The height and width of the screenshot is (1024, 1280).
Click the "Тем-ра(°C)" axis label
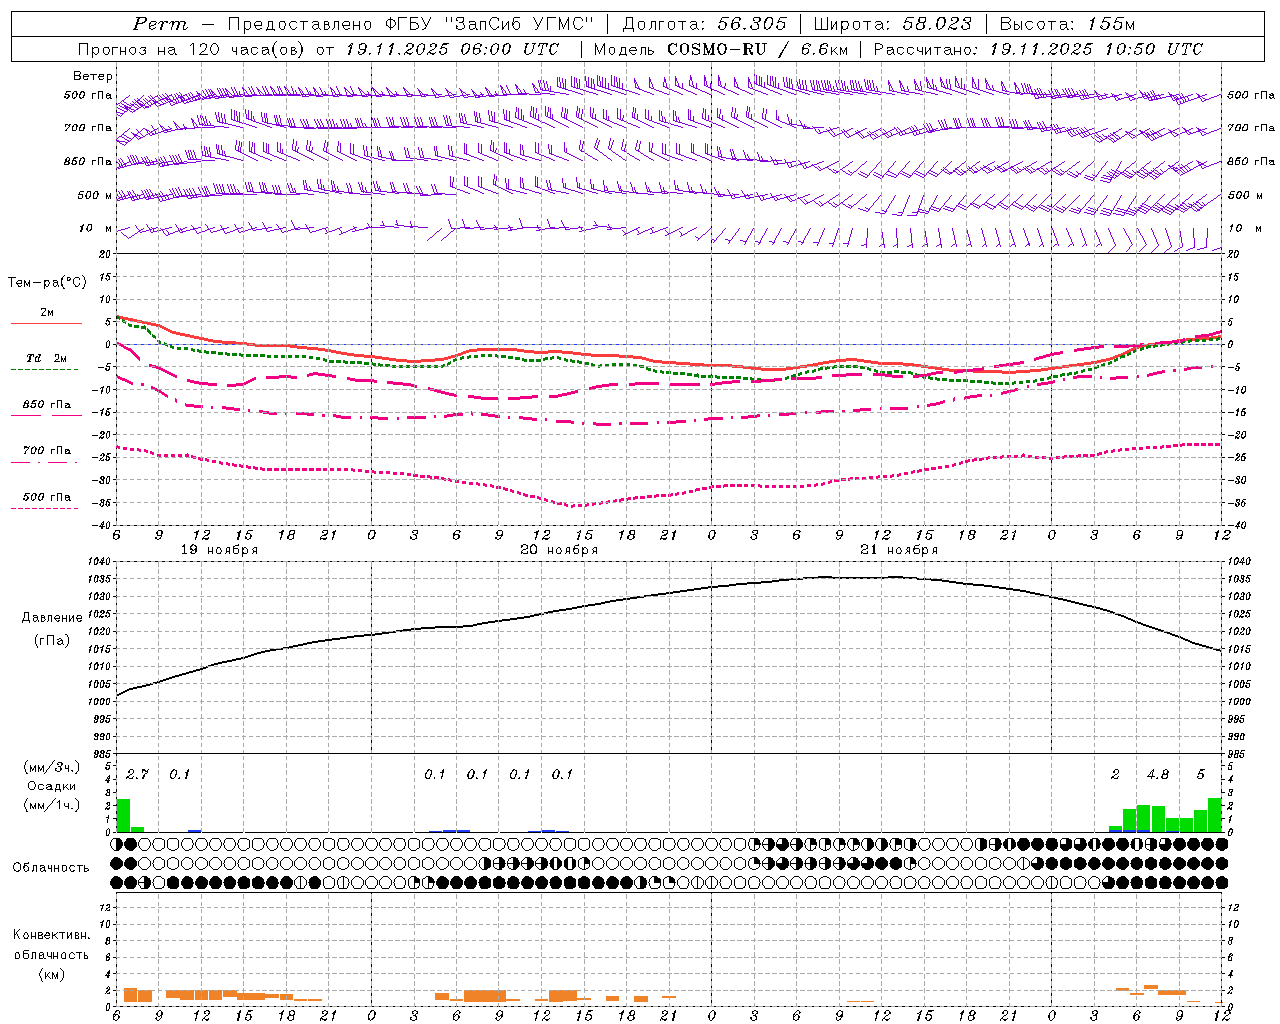coord(47,283)
